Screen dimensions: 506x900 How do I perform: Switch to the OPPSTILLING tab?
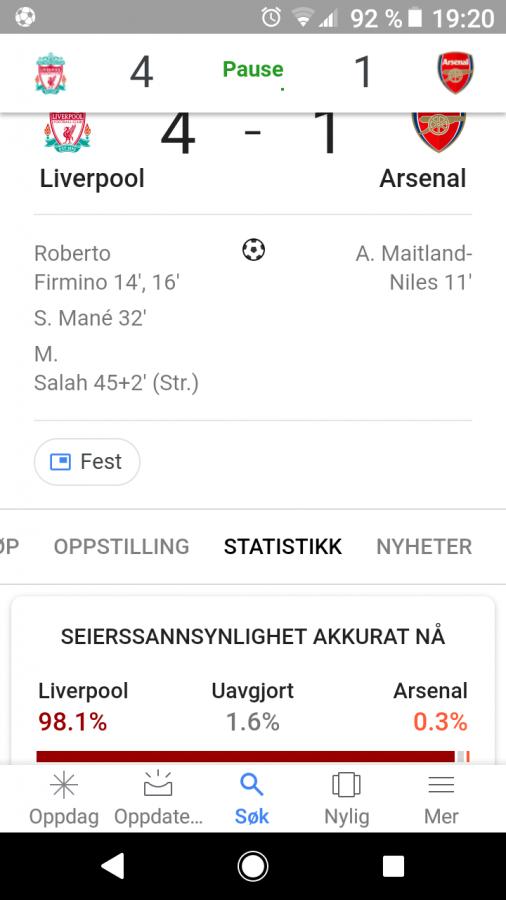point(122,546)
